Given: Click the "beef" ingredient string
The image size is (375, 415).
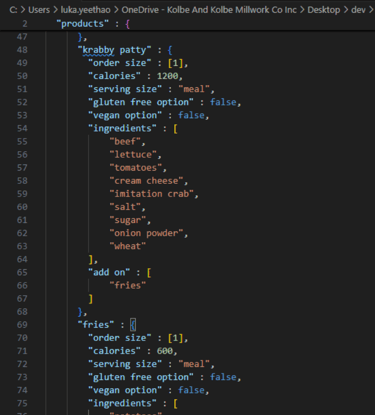Looking at the screenshot, I should pyautogui.click(x=125, y=141).
